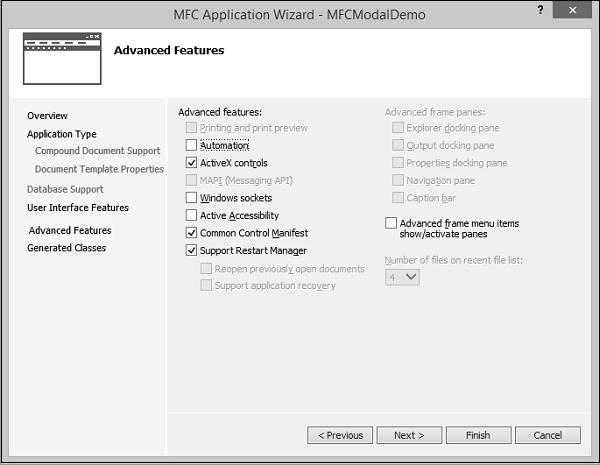Uncheck ActiveX controls option
600x465 pixels.
pyautogui.click(x=191, y=163)
